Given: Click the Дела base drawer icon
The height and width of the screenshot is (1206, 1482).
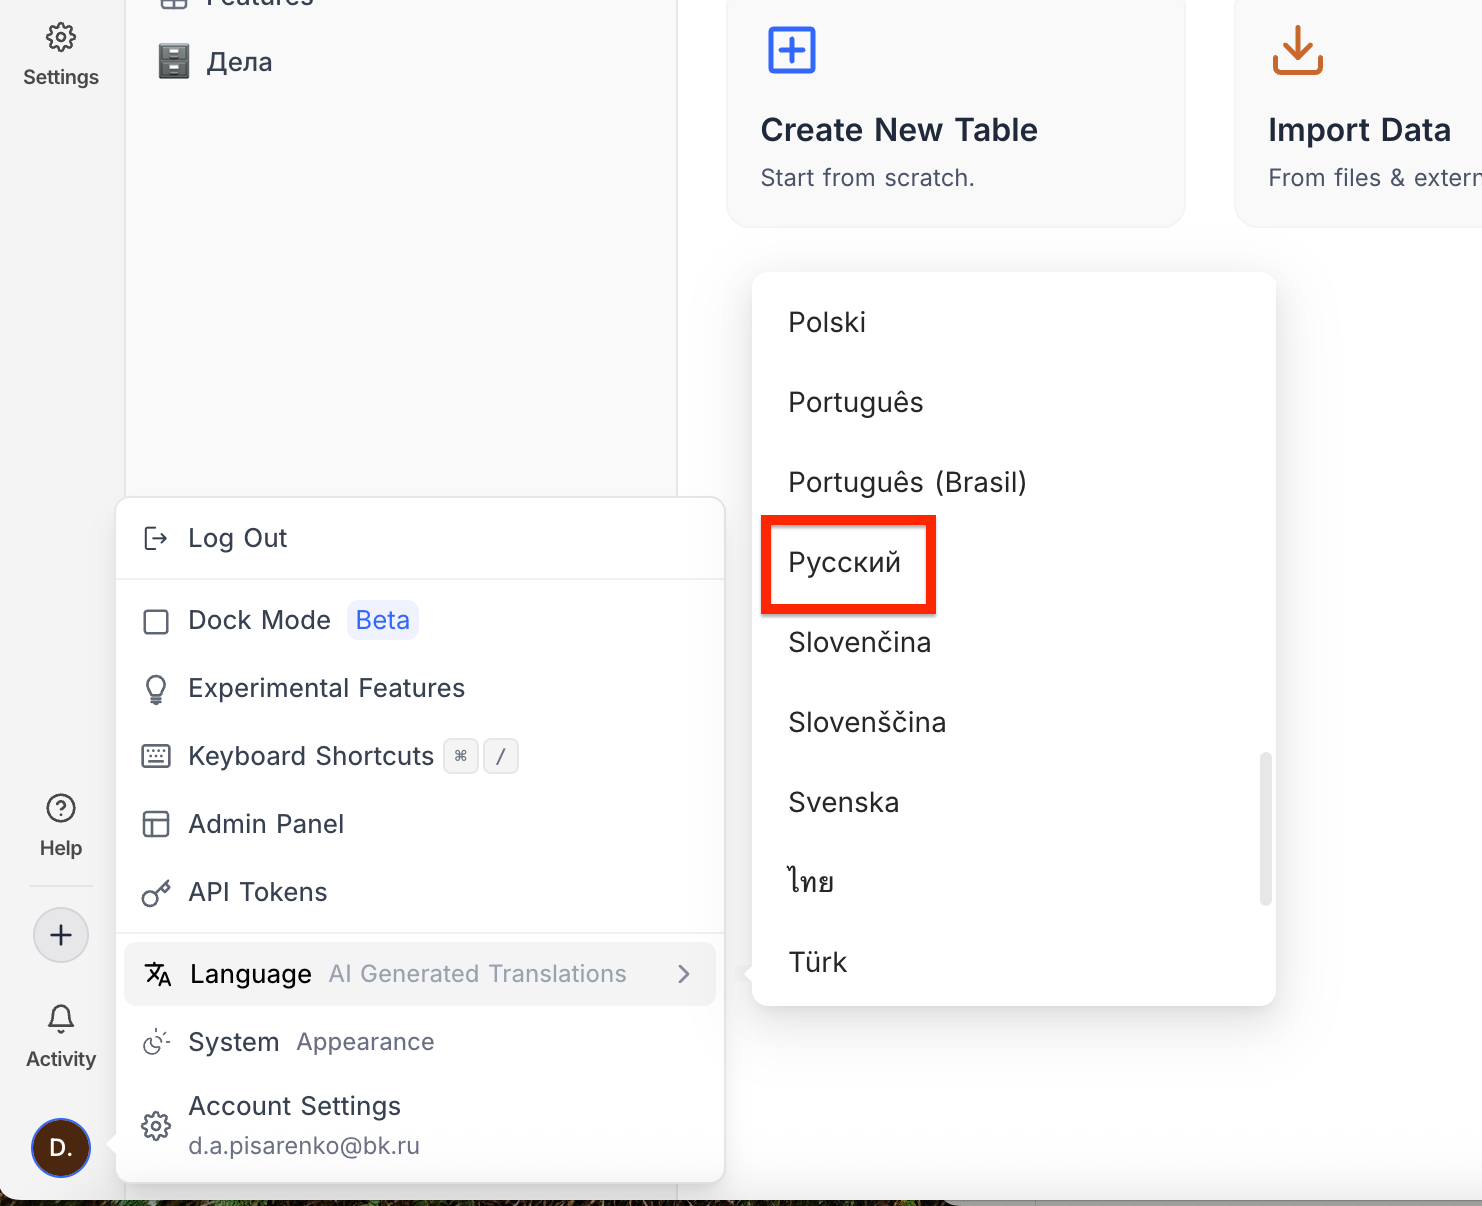Looking at the screenshot, I should (x=174, y=62).
